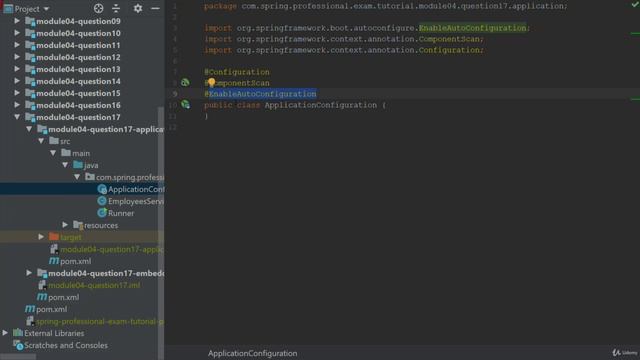Click the intention lightbulb icon
This screenshot has width=640, height=360.
[x=211, y=82]
